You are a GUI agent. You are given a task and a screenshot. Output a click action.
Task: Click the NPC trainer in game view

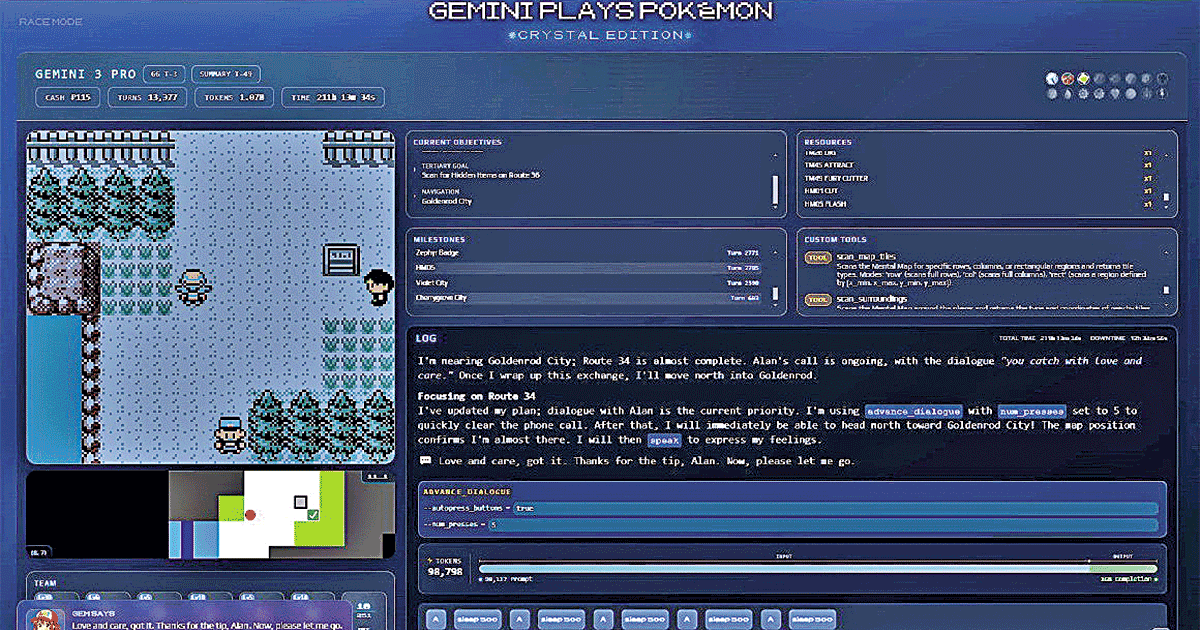377,286
